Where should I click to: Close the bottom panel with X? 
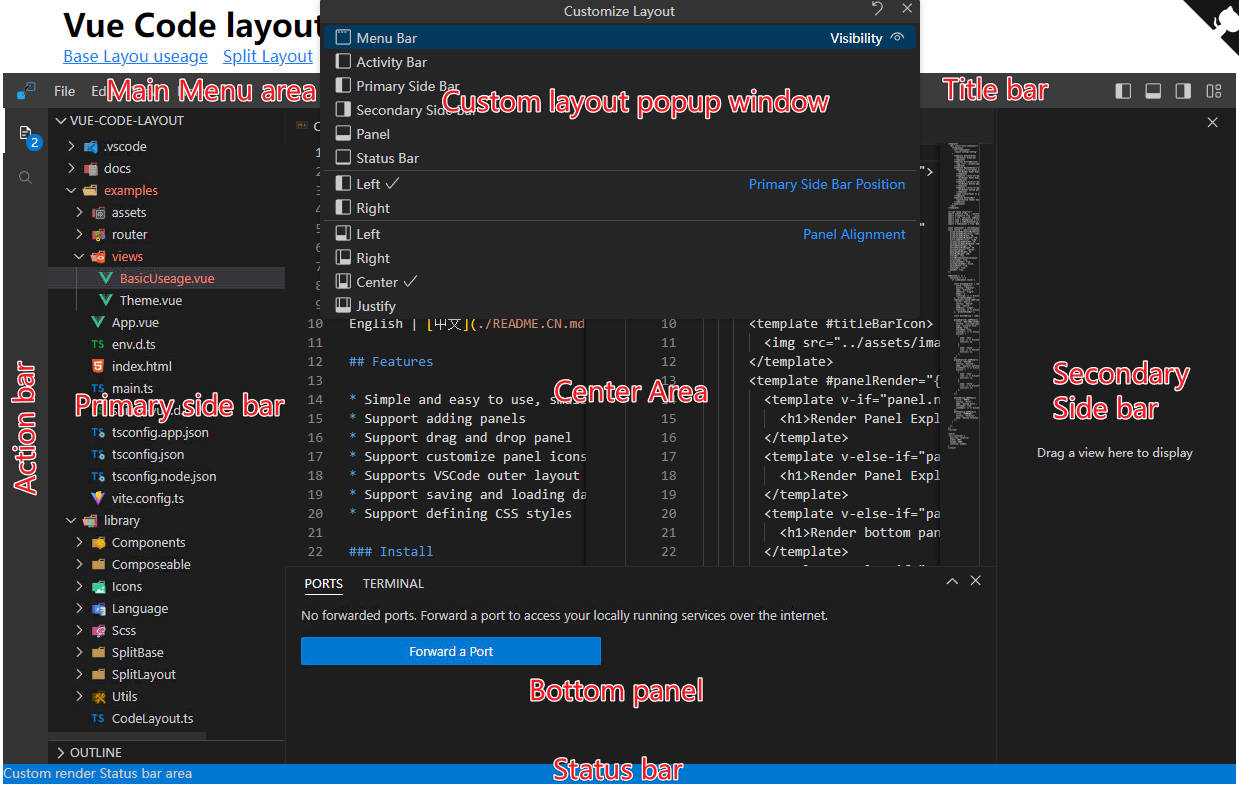(976, 581)
